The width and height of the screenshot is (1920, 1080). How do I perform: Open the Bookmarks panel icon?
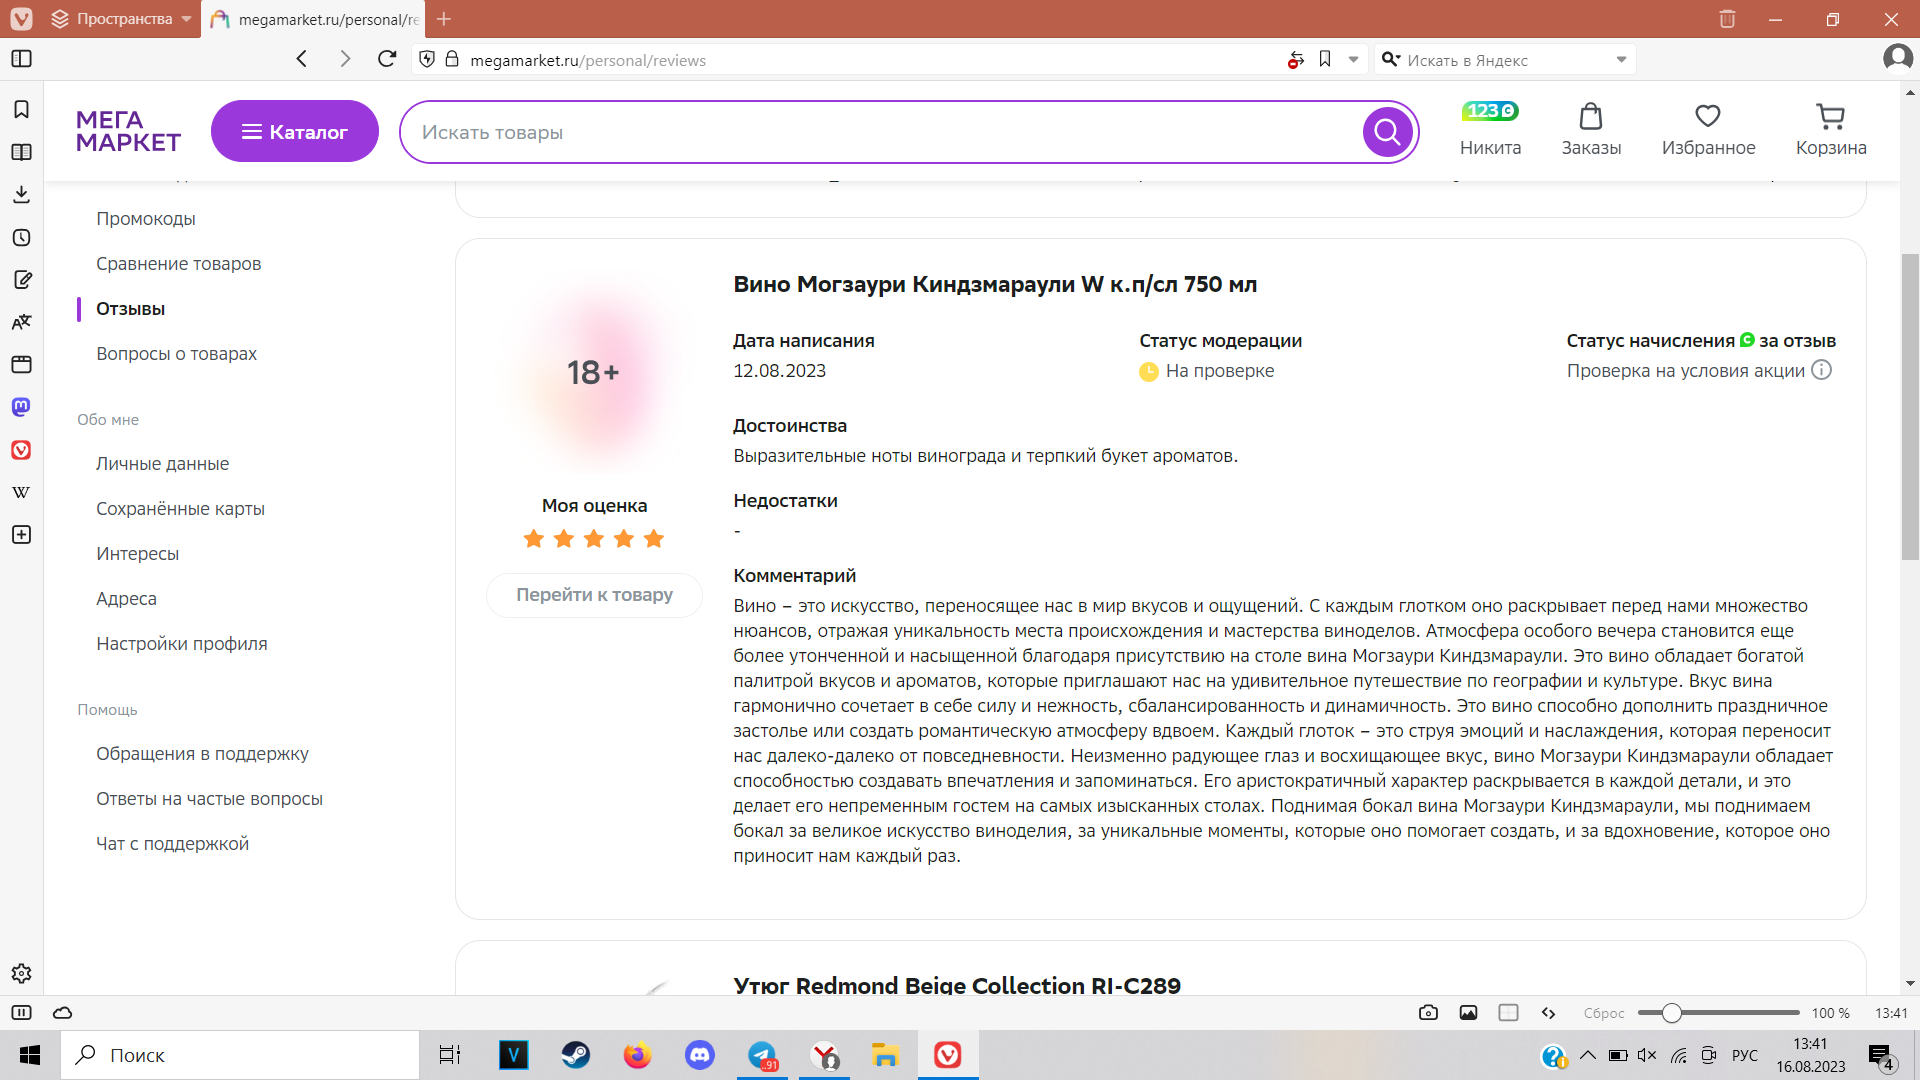(x=21, y=109)
